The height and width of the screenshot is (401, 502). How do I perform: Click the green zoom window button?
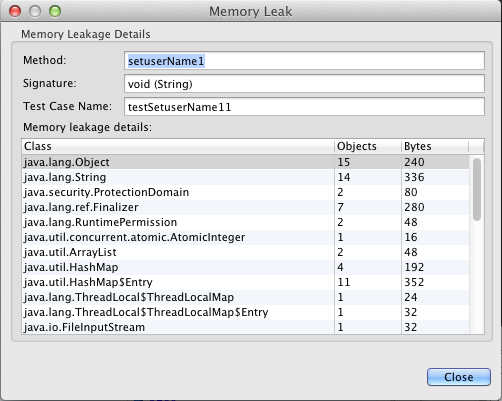click(55, 11)
